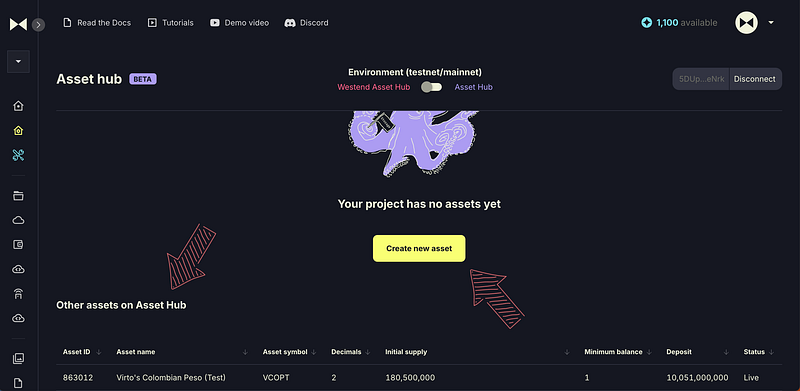Click the Disconnect button
Viewport: 800px width, 391px height.
(x=755, y=79)
